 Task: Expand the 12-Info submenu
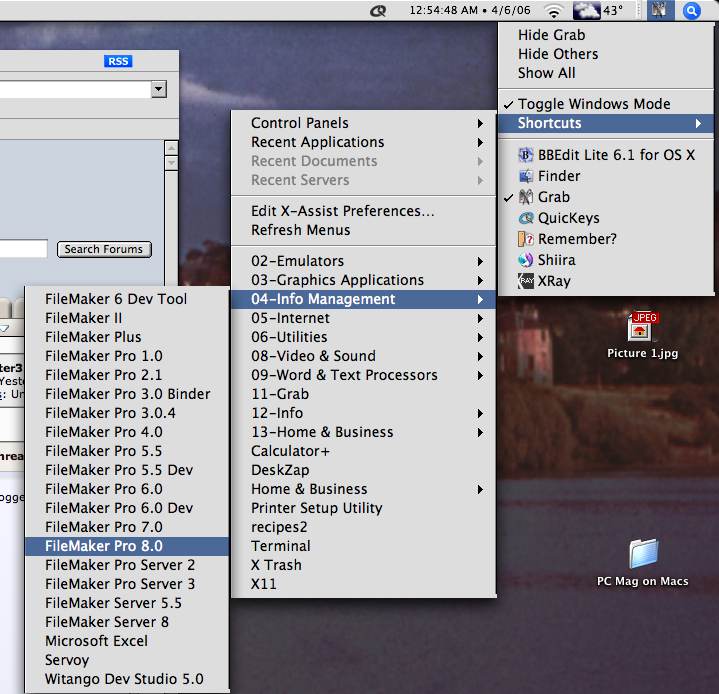point(364,413)
